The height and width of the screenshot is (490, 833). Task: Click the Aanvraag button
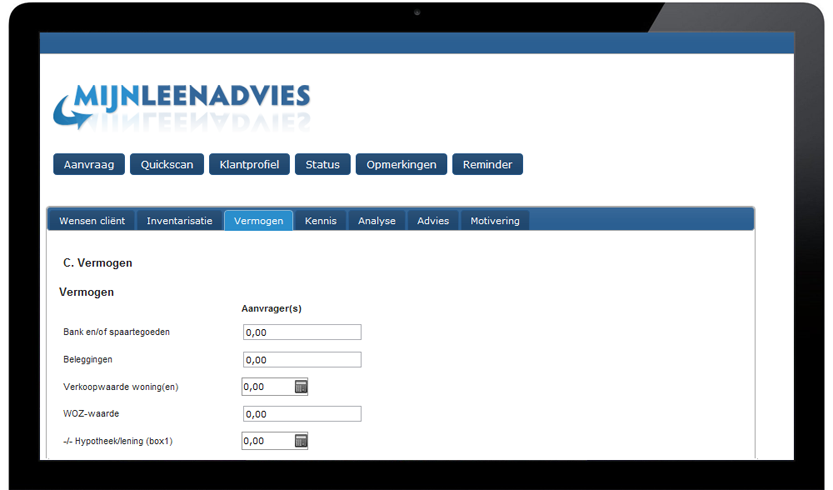point(89,165)
